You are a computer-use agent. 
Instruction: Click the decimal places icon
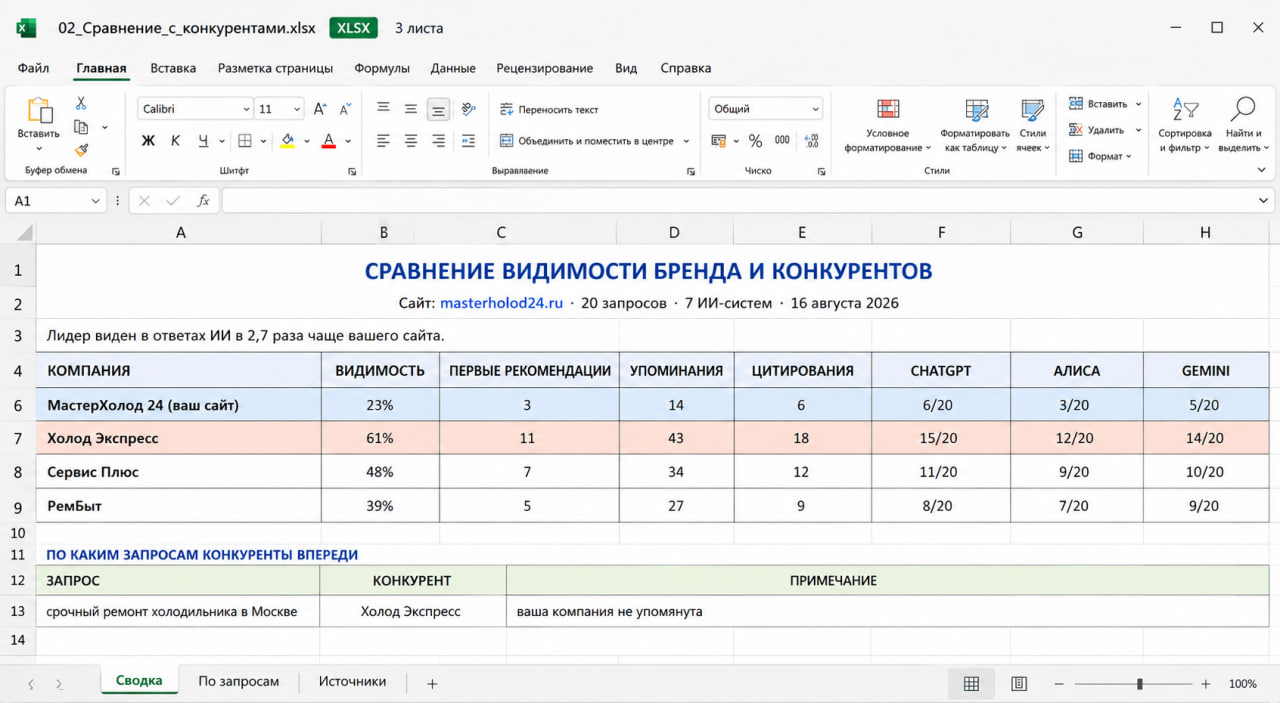811,141
